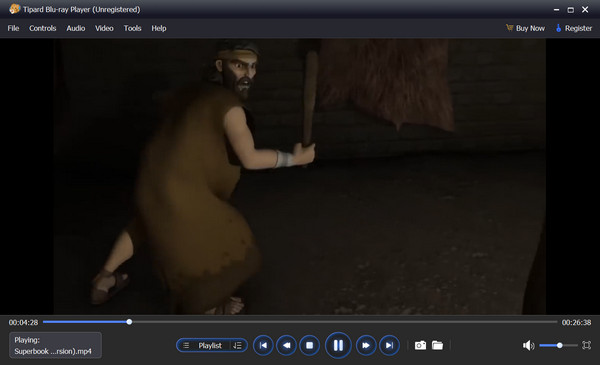600x365 pixels.
Task: Click the Playing: Superbook file name box
Action: [x=55, y=345]
